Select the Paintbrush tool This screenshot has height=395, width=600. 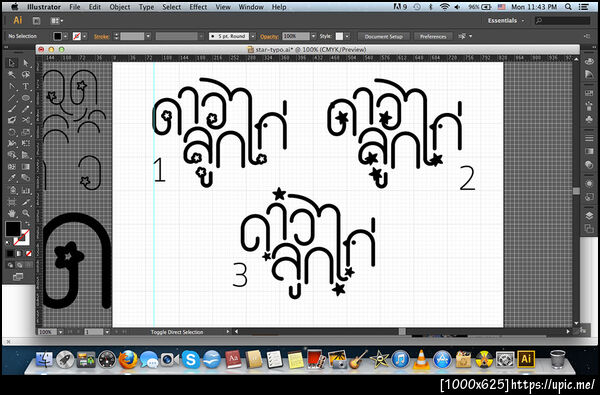(12, 109)
